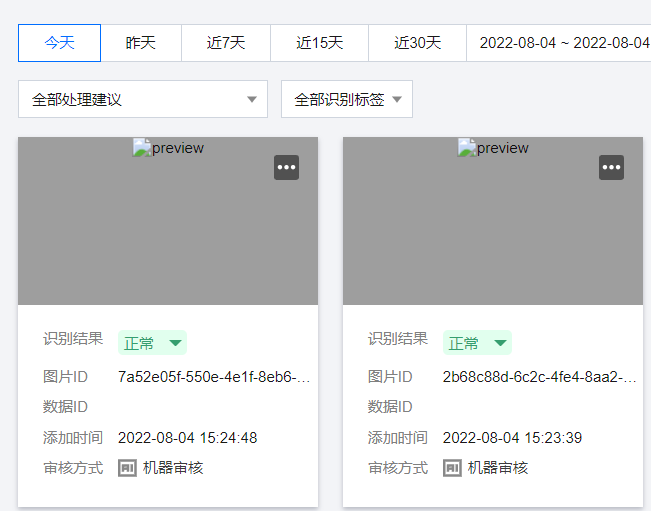Expand the 正常 result dropdown on the 2b68c88d card
The image size is (651, 511).
point(477,343)
